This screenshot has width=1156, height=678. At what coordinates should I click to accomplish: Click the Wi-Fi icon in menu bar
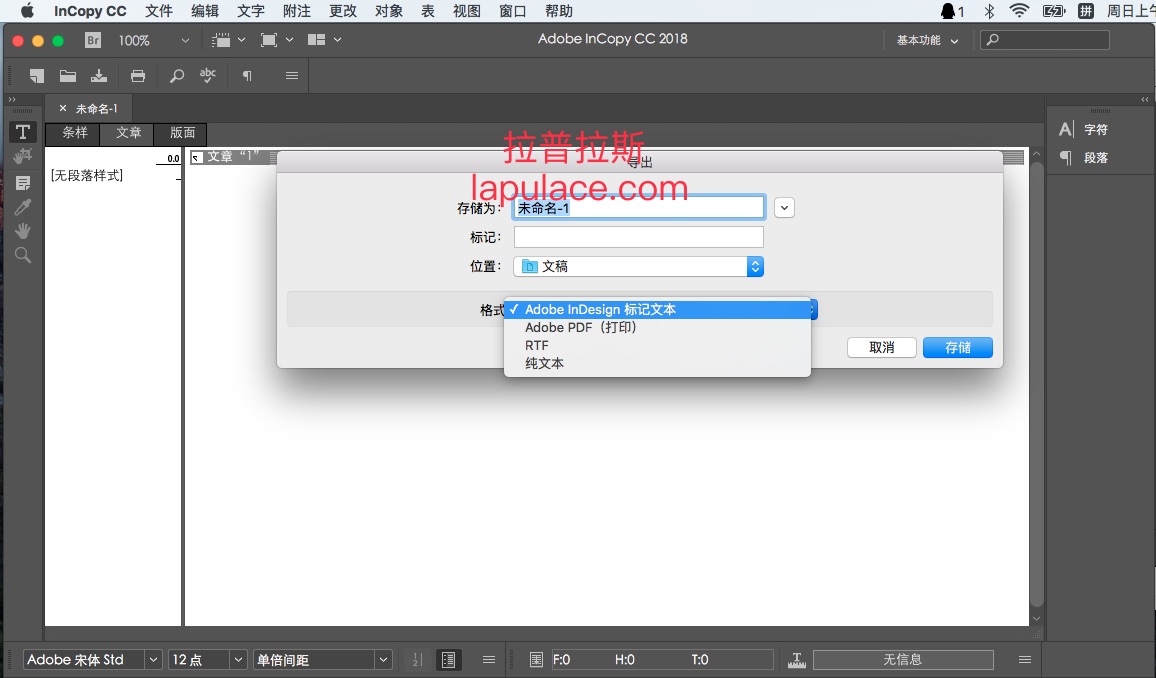(x=1019, y=10)
